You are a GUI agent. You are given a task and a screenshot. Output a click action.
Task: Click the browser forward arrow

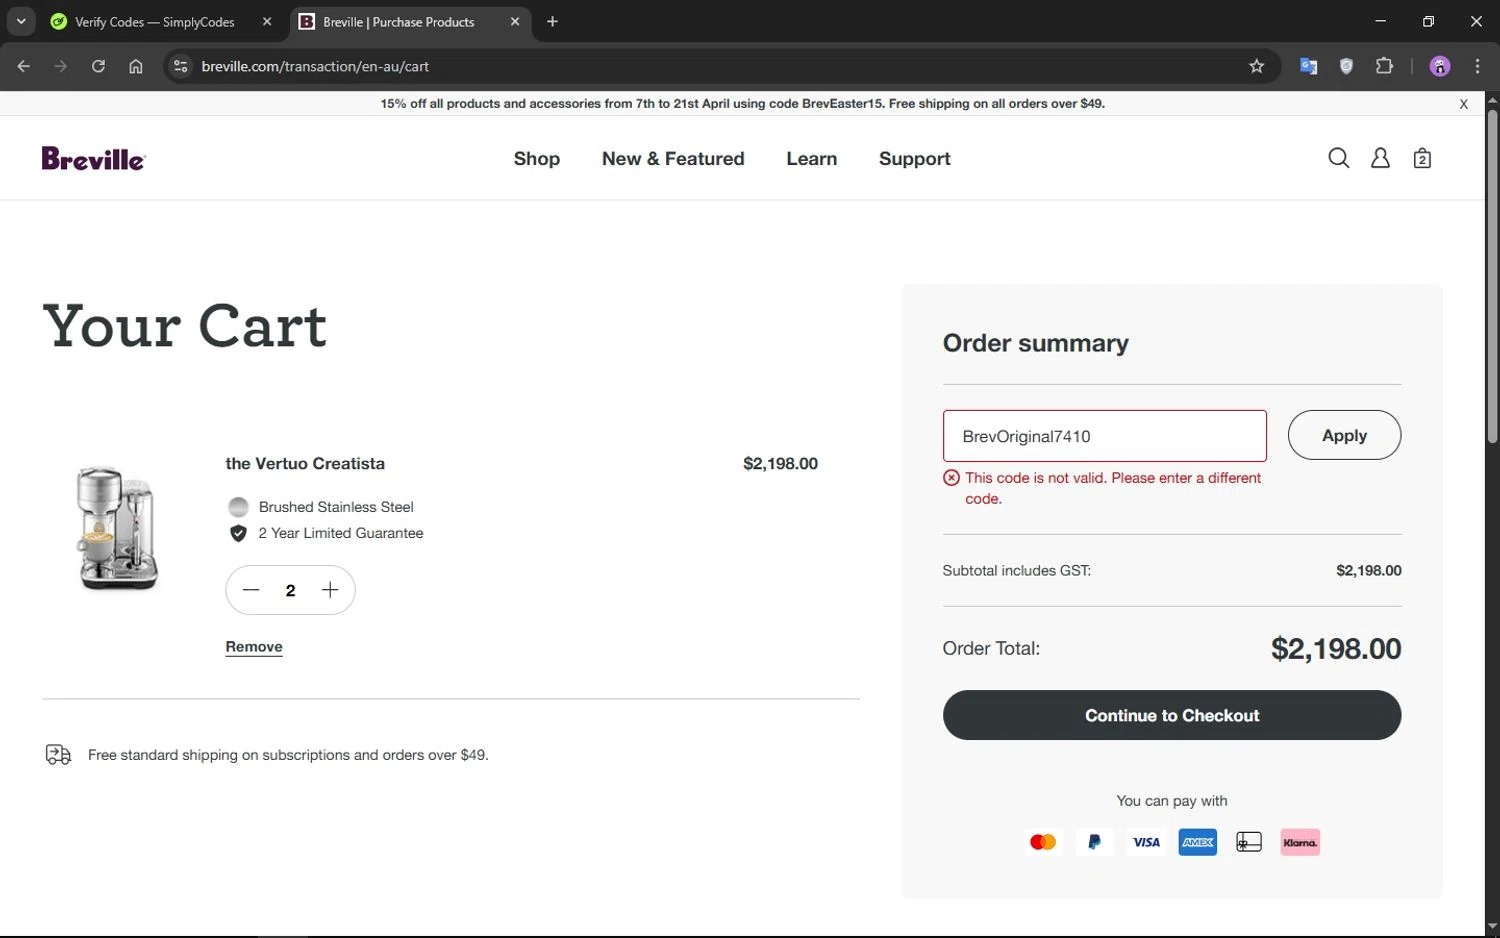(61, 66)
